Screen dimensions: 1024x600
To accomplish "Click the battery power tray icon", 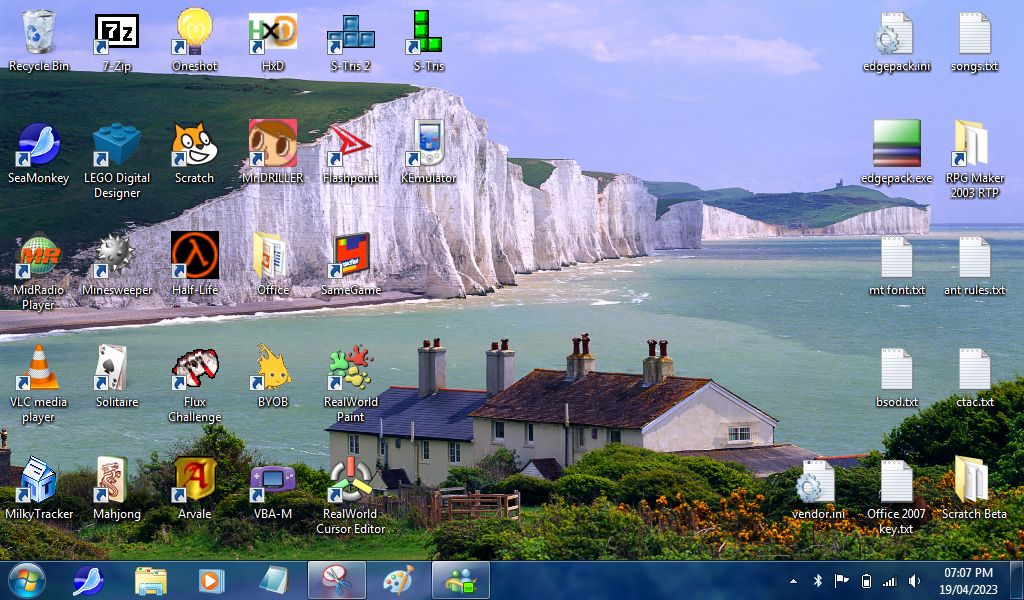I will (866, 580).
